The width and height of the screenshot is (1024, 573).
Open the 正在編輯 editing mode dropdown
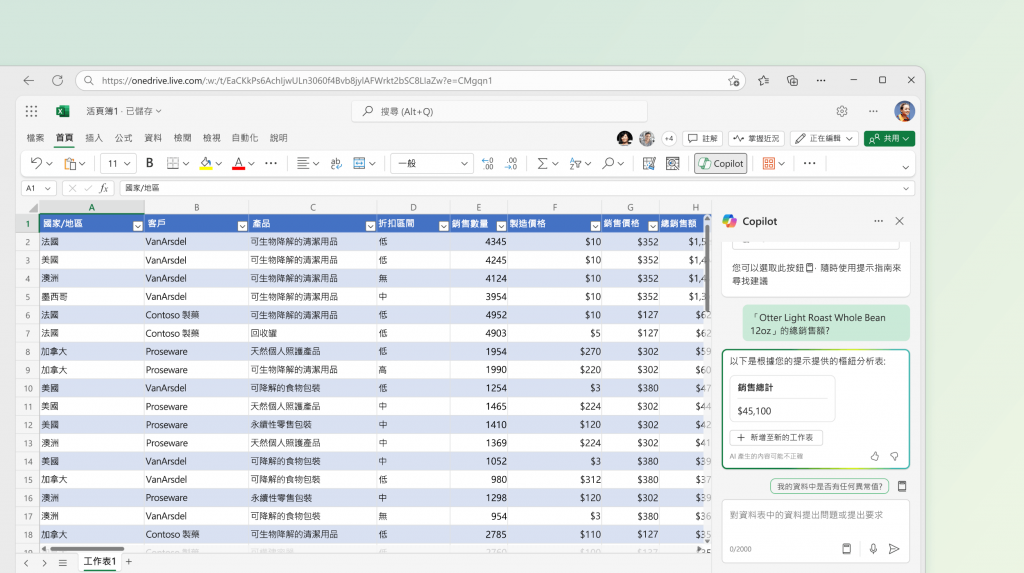click(x=824, y=139)
